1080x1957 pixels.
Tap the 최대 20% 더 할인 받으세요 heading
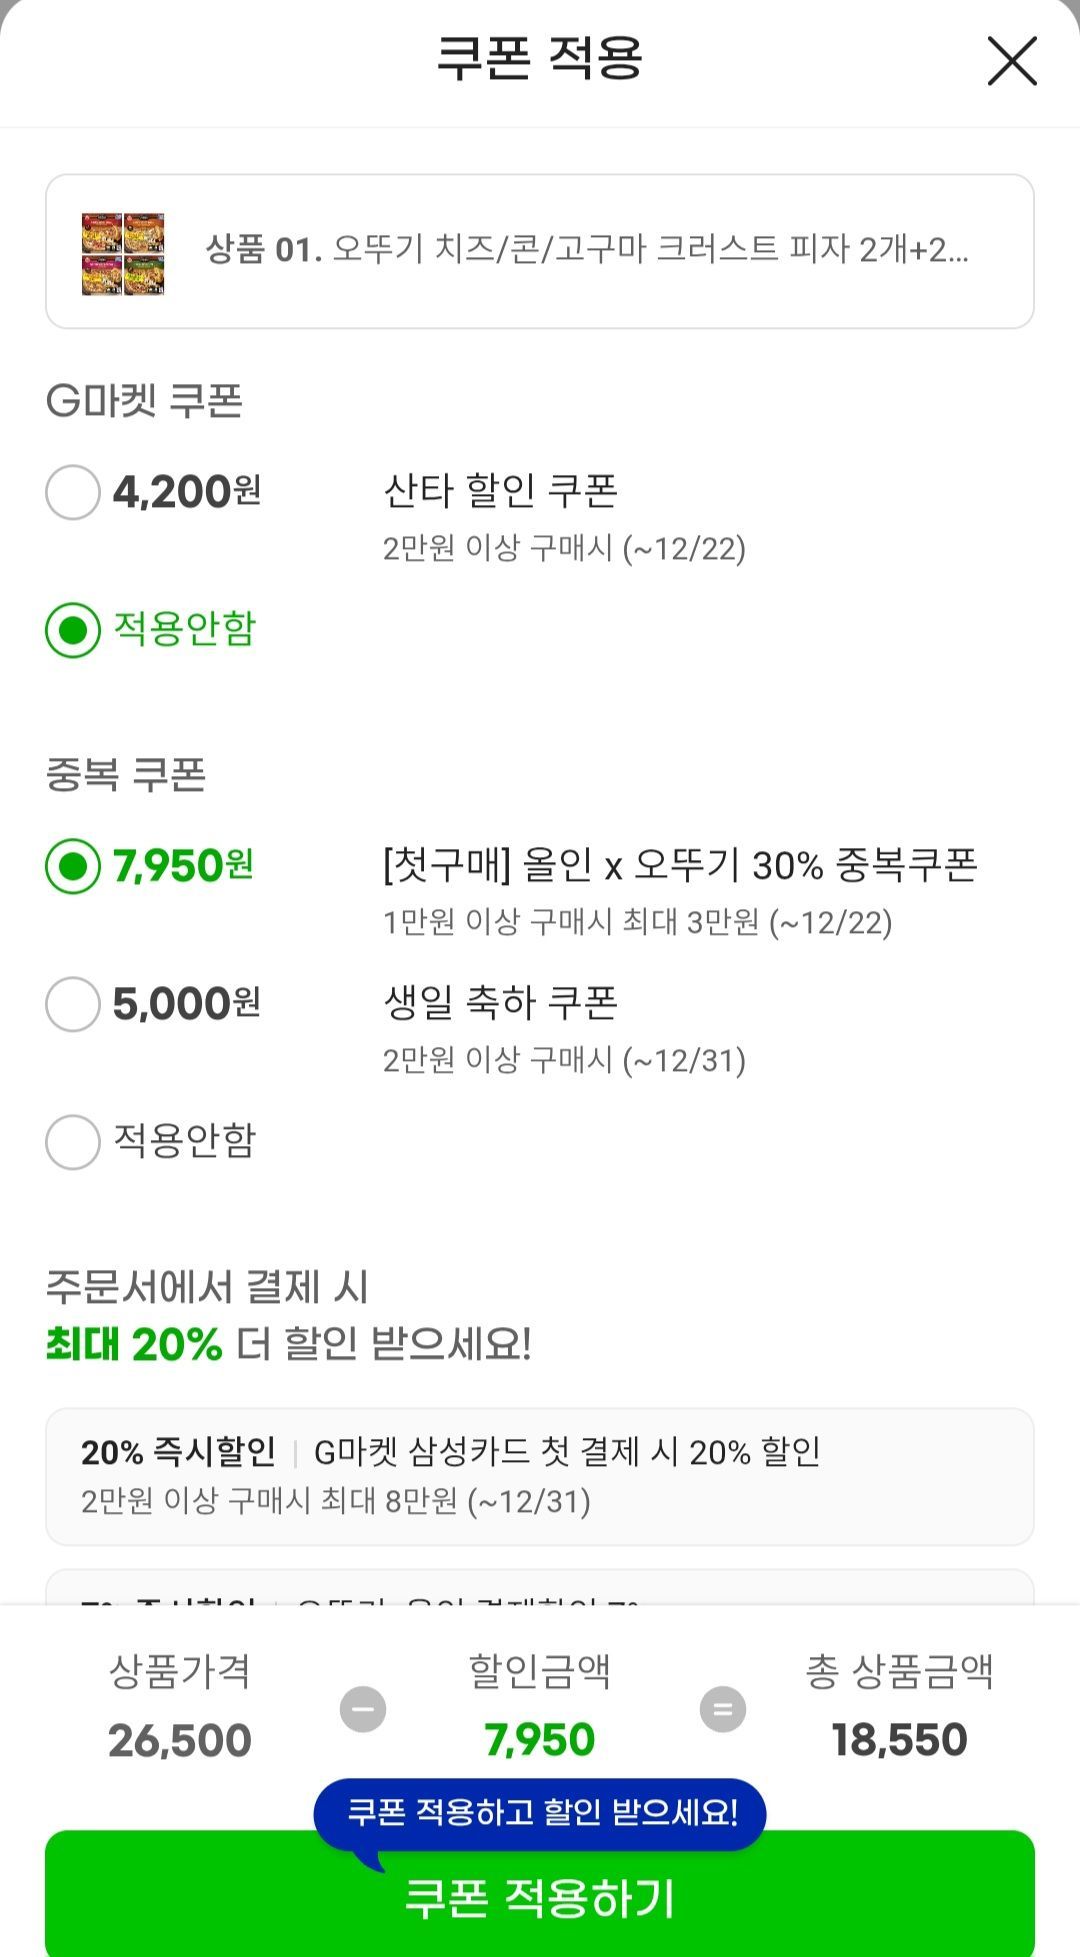point(290,1344)
